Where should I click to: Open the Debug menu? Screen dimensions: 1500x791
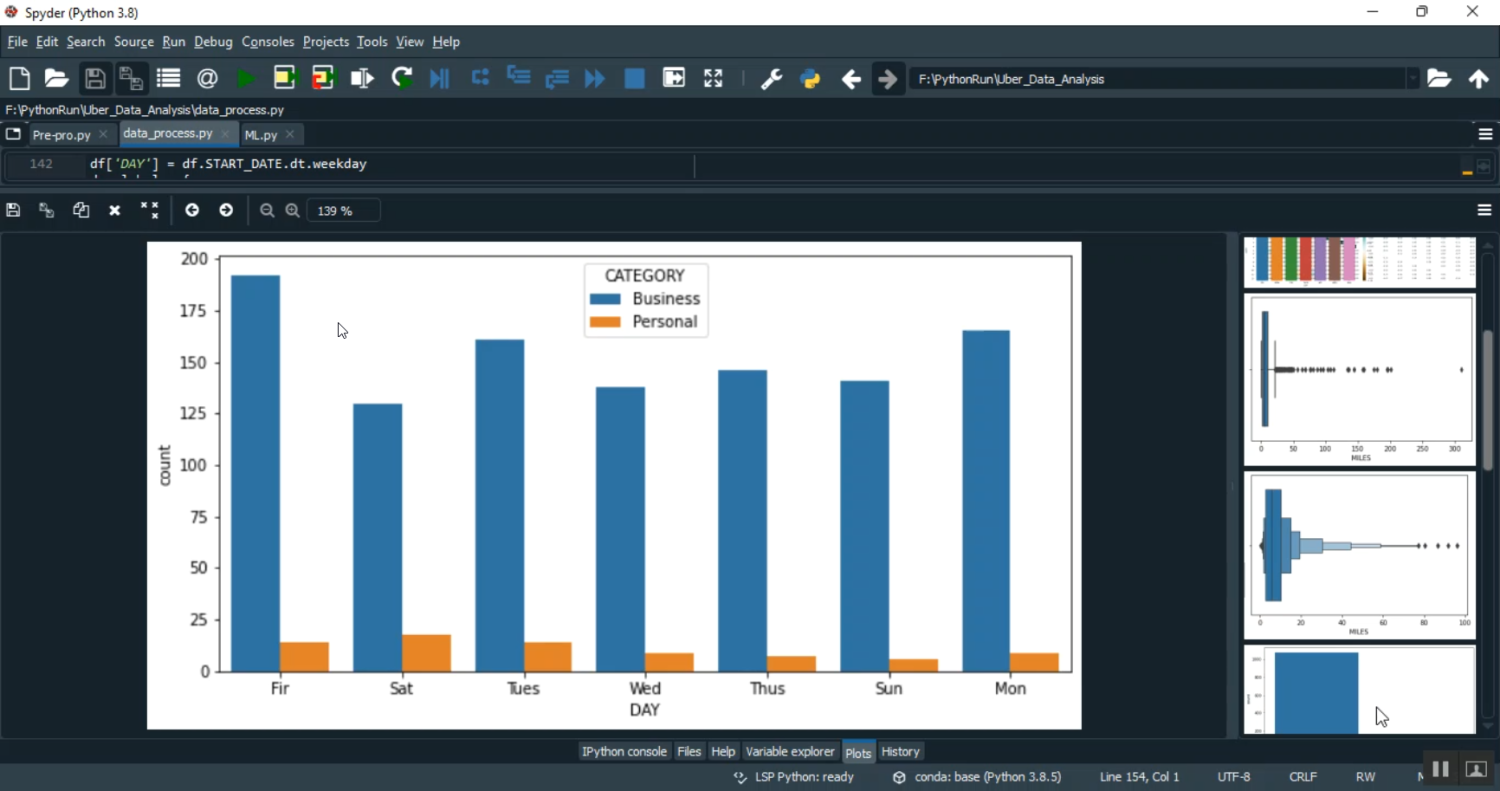click(213, 42)
